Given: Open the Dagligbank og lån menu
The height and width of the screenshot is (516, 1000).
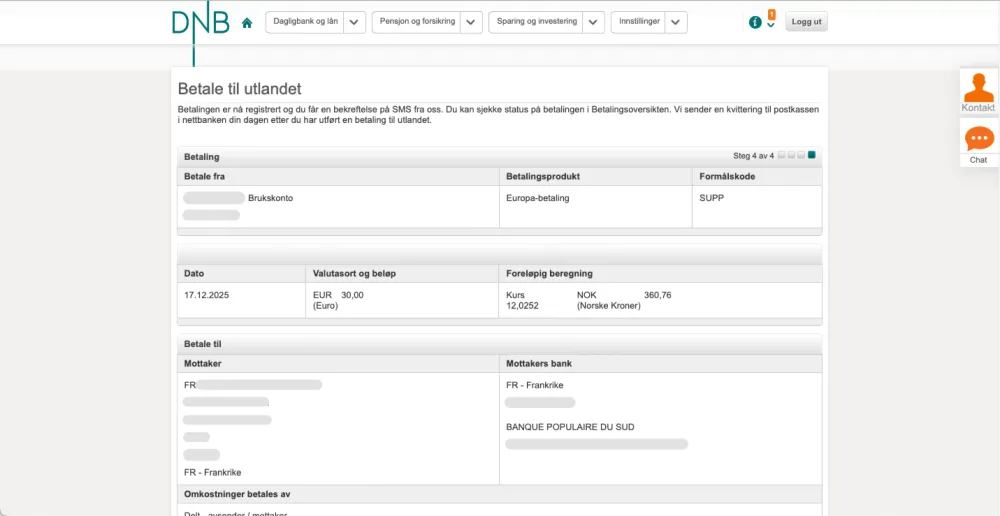Looking at the screenshot, I should [305, 22].
